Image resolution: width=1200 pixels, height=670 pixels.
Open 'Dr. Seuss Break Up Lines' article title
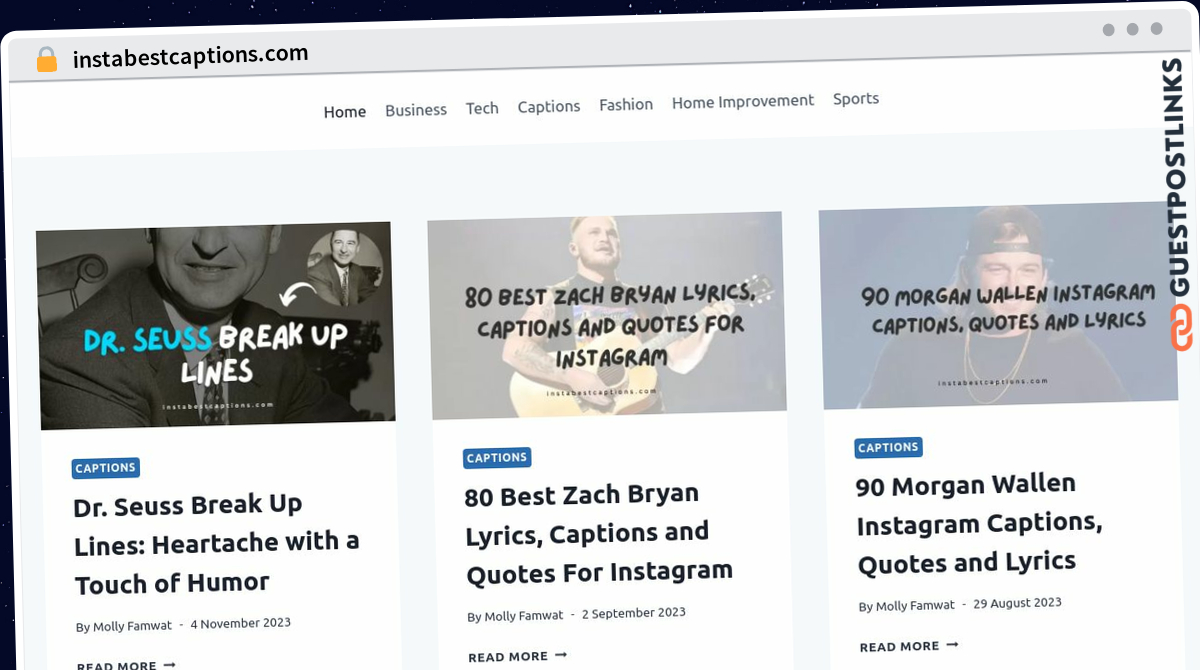[x=216, y=544]
